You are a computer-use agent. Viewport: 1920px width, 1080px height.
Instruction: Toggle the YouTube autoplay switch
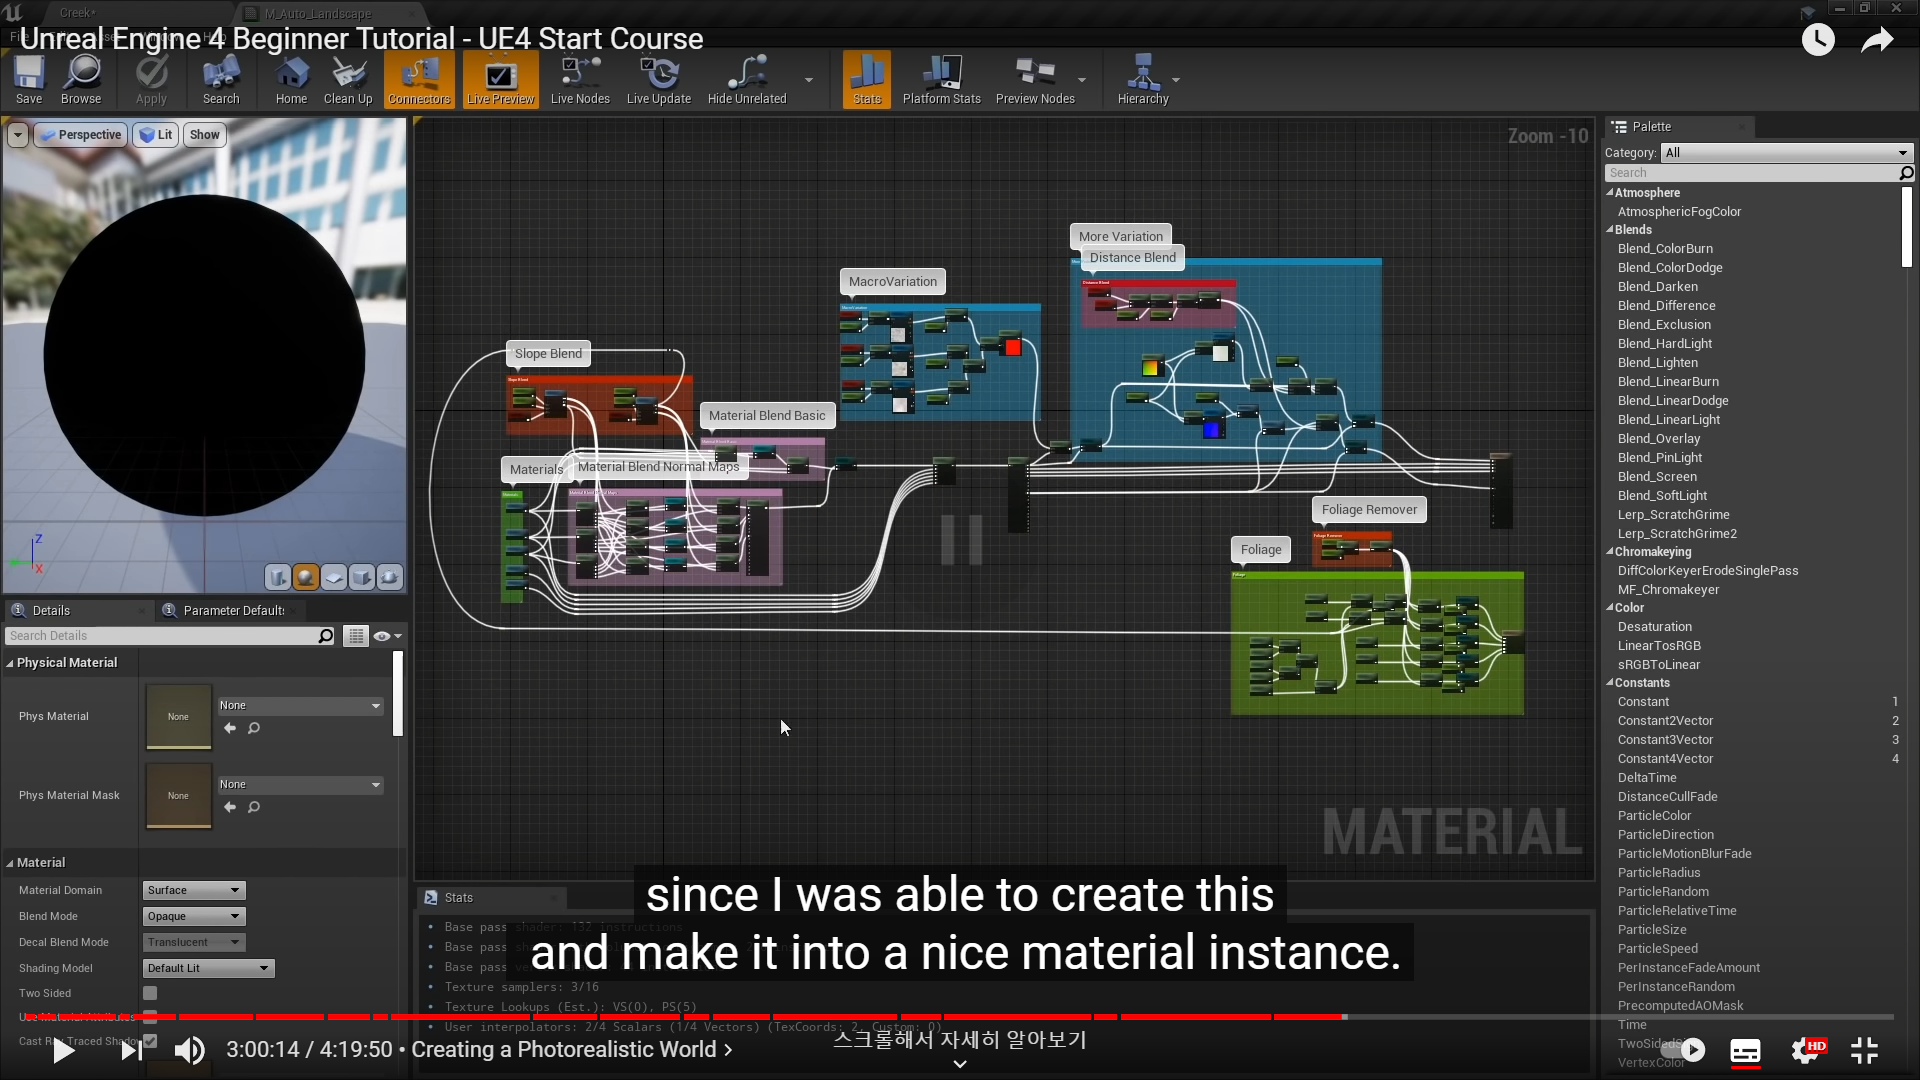tap(1682, 1050)
